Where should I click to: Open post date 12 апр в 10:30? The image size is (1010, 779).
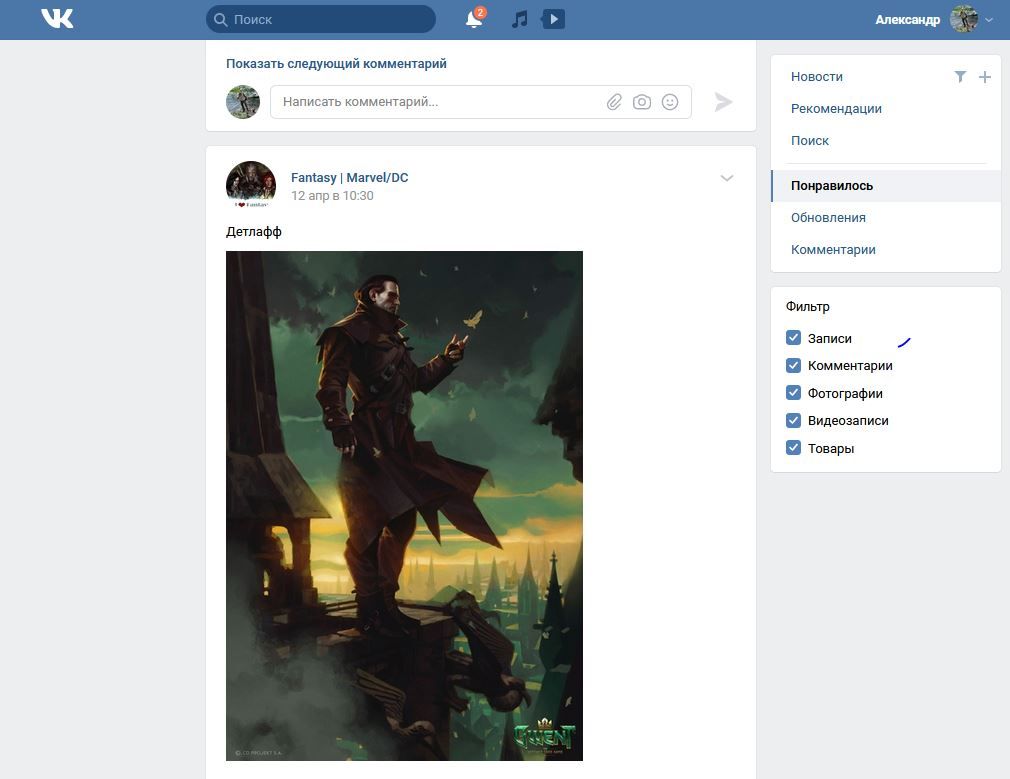pyautogui.click(x=332, y=196)
